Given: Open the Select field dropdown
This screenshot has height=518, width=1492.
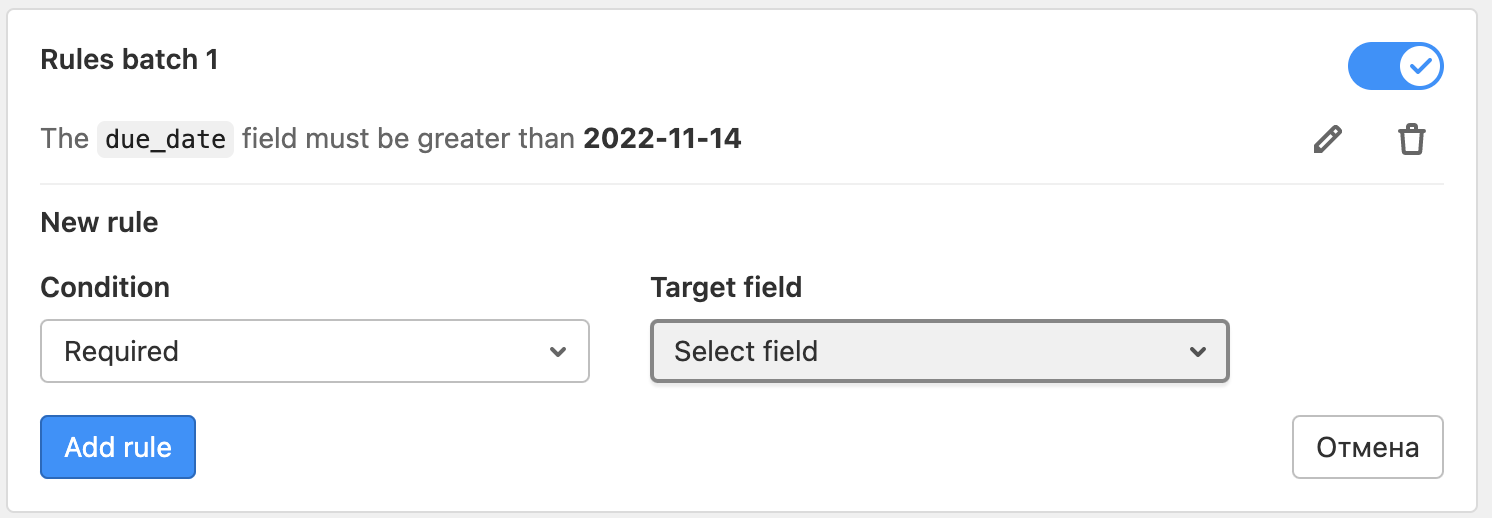Looking at the screenshot, I should coord(939,351).
